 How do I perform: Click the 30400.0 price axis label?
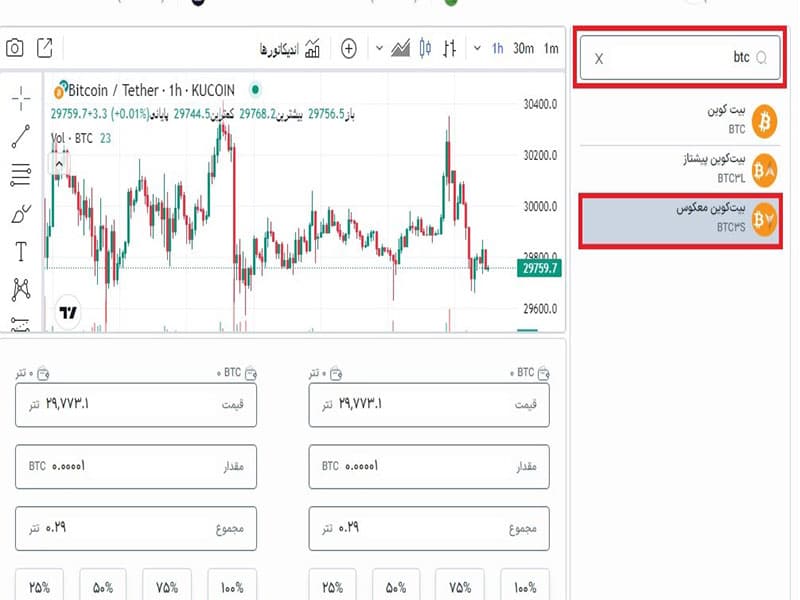pyautogui.click(x=540, y=105)
